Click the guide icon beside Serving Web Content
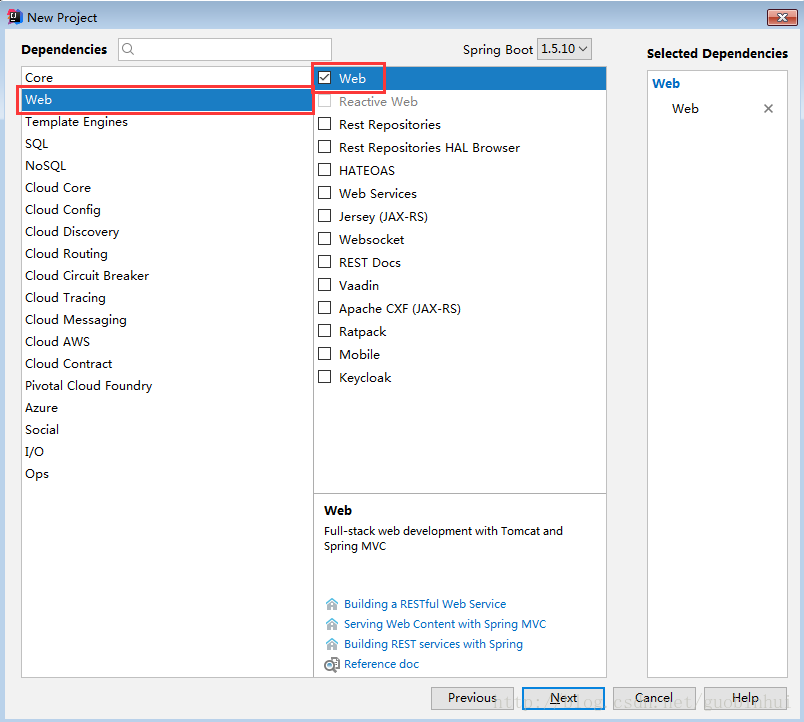The width and height of the screenshot is (804, 722). 332,624
